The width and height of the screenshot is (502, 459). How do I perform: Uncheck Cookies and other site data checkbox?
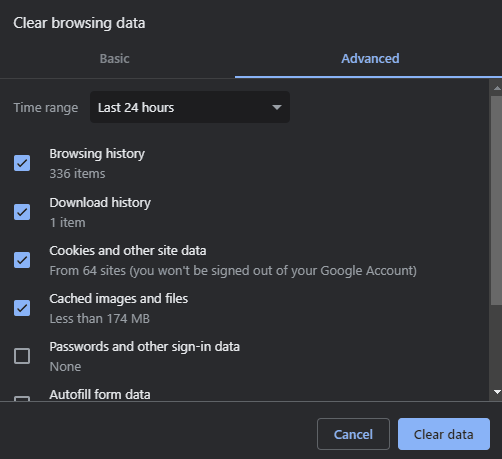[22, 260]
